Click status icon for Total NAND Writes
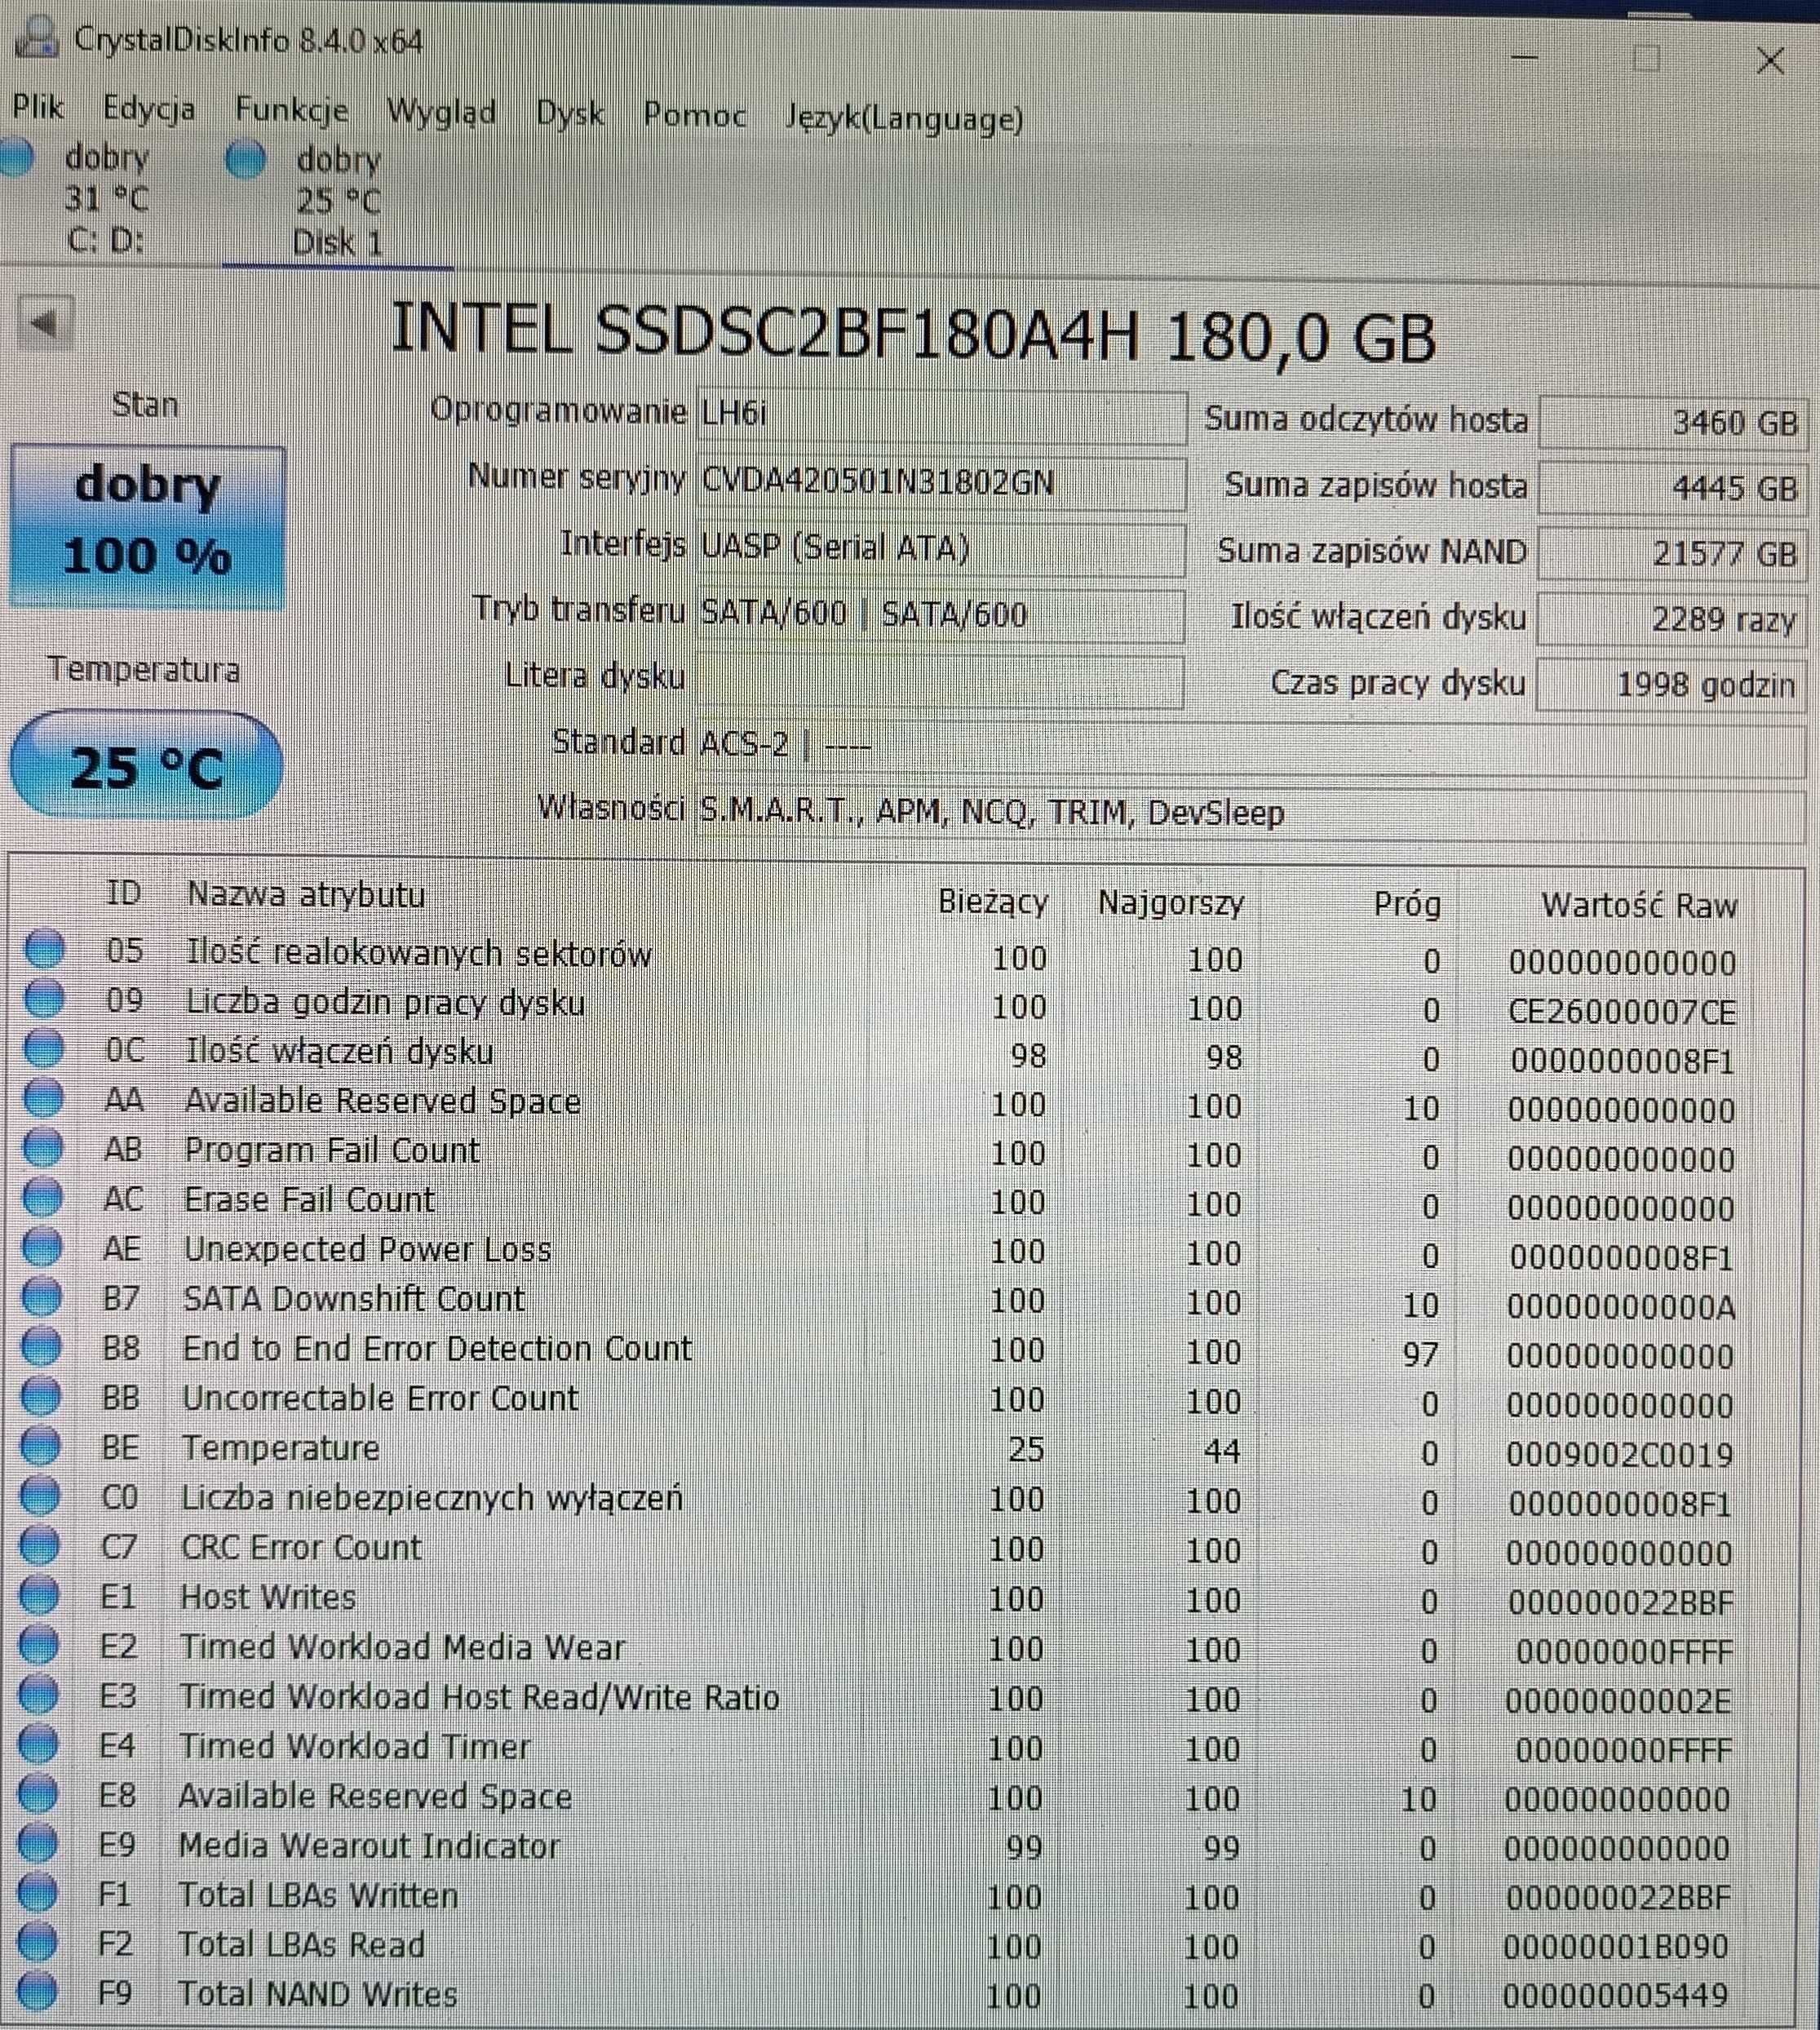The image size is (1820, 2030). pos(37,1991)
